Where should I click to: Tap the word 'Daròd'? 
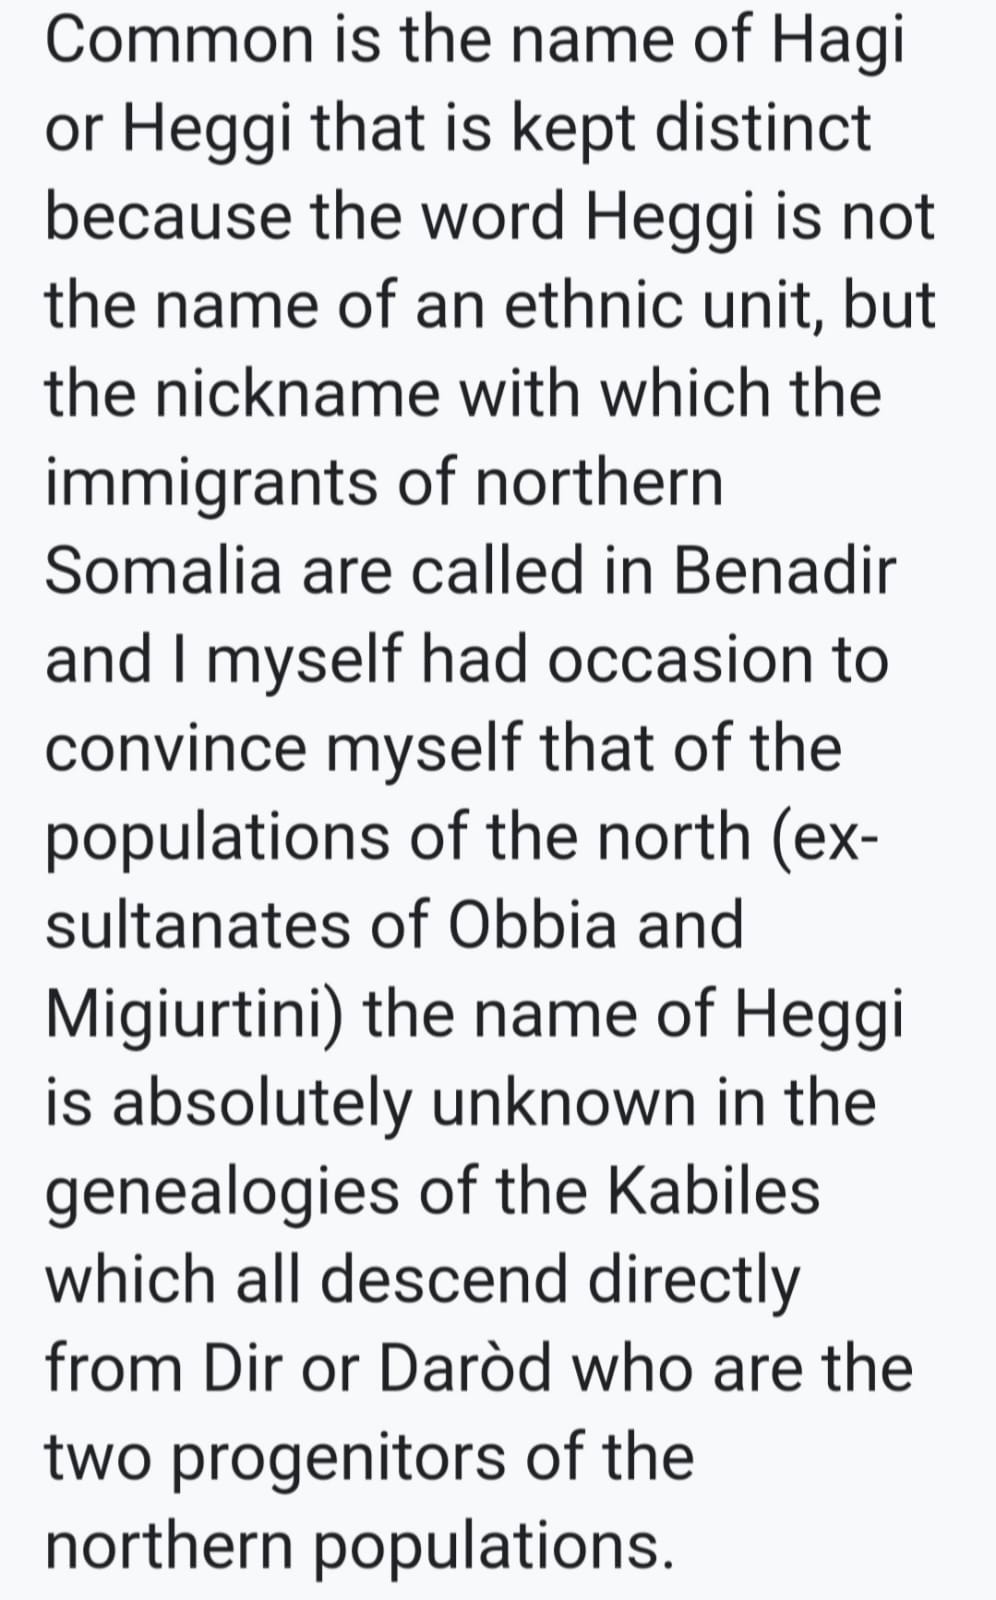[x=464, y=1370]
